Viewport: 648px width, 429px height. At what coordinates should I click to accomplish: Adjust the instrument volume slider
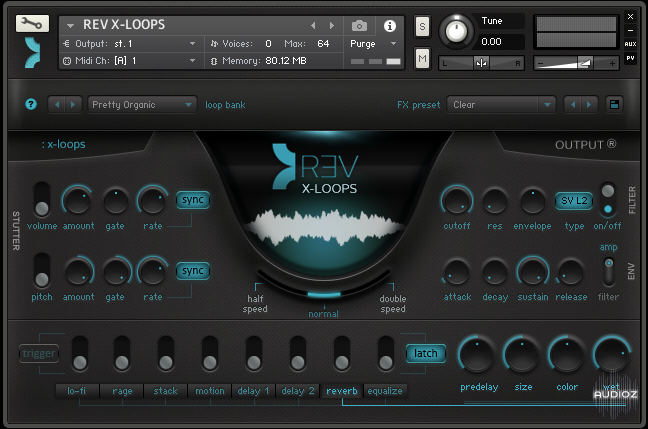click(x=576, y=63)
